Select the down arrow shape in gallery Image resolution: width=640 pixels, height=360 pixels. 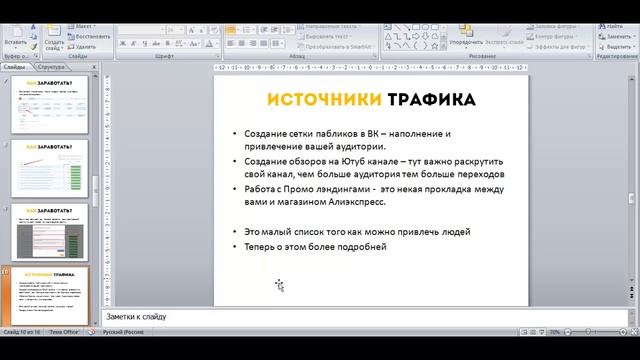tap(425, 37)
